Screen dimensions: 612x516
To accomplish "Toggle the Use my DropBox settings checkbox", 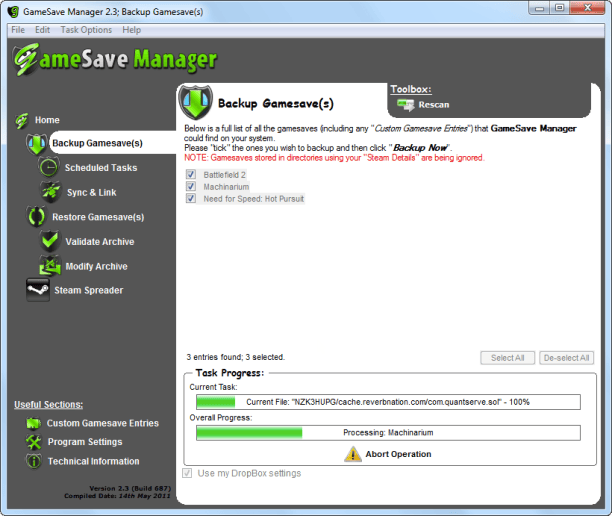I will [187, 473].
